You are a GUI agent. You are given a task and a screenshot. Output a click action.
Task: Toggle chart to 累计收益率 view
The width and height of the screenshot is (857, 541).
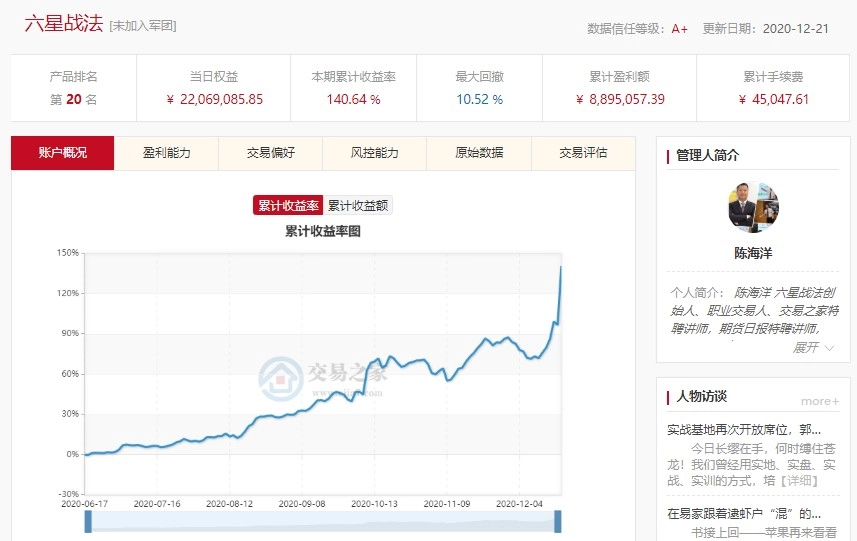[x=288, y=205]
